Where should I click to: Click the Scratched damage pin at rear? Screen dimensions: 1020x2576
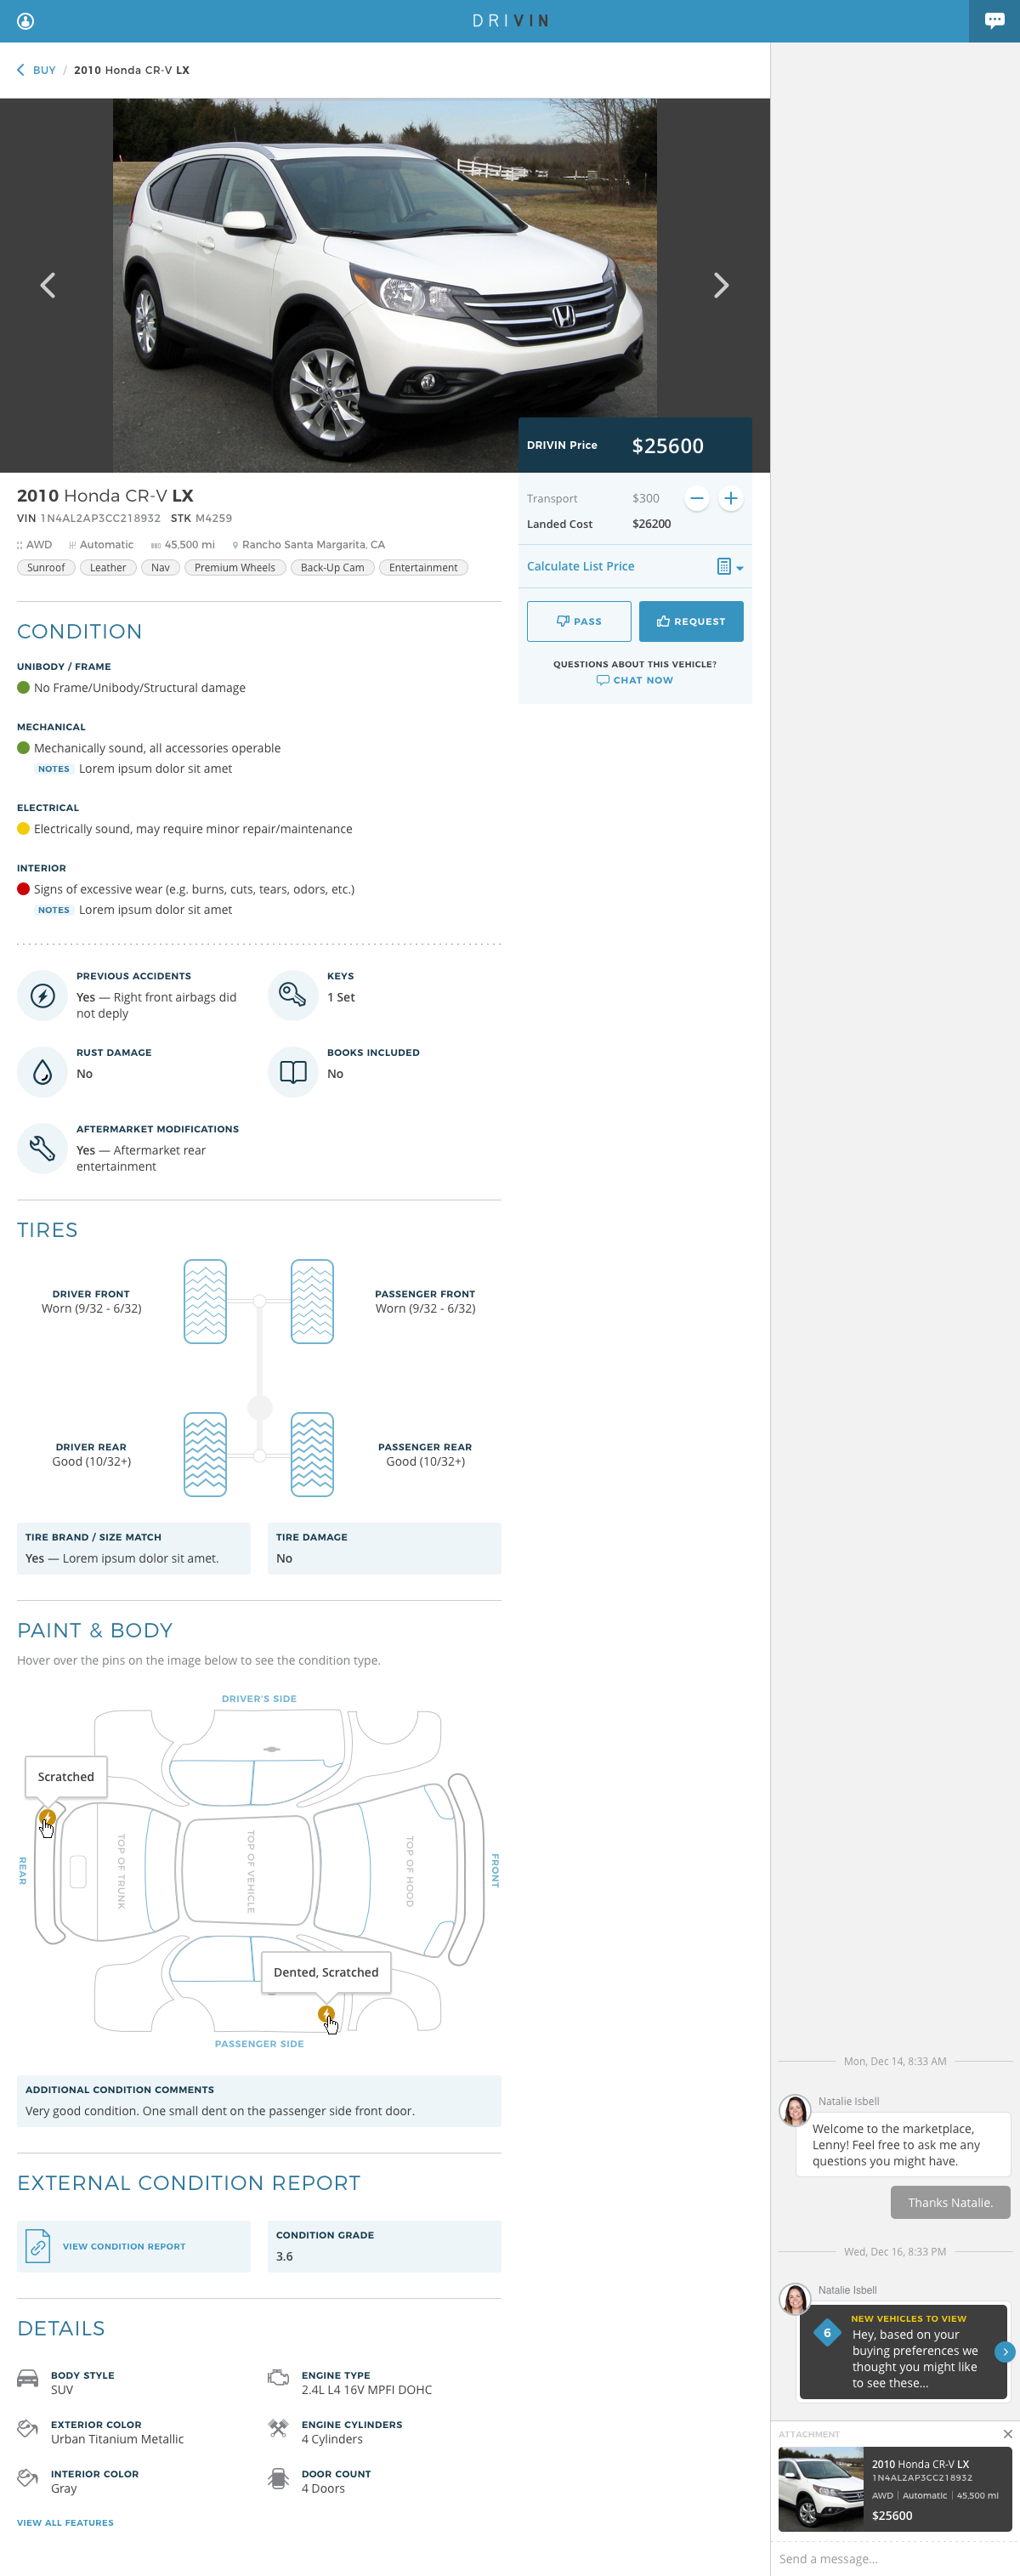pyautogui.click(x=47, y=1817)
